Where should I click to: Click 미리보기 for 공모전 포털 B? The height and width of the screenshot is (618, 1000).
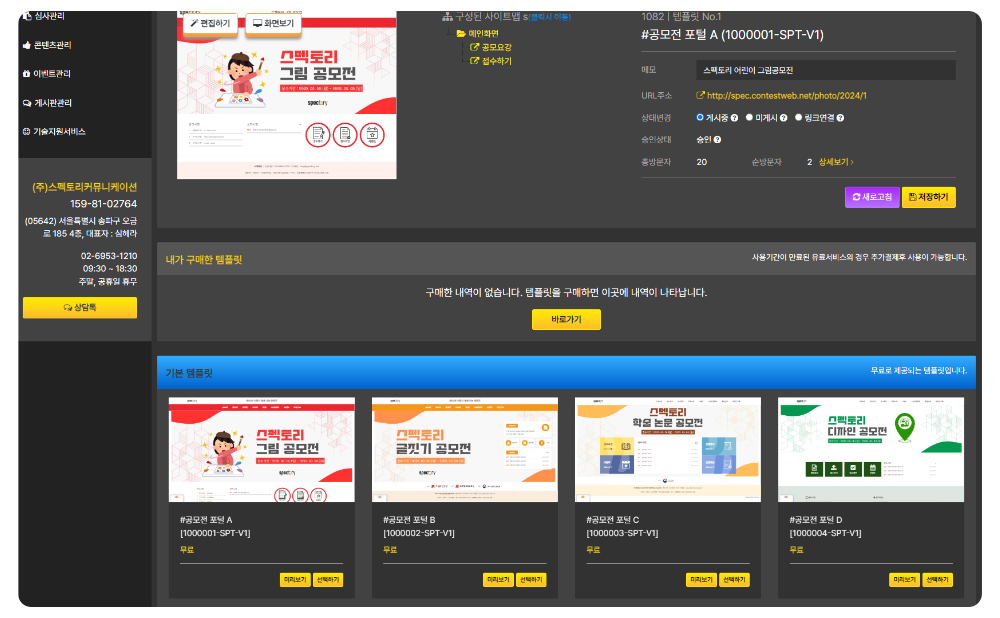pos(498,580)
